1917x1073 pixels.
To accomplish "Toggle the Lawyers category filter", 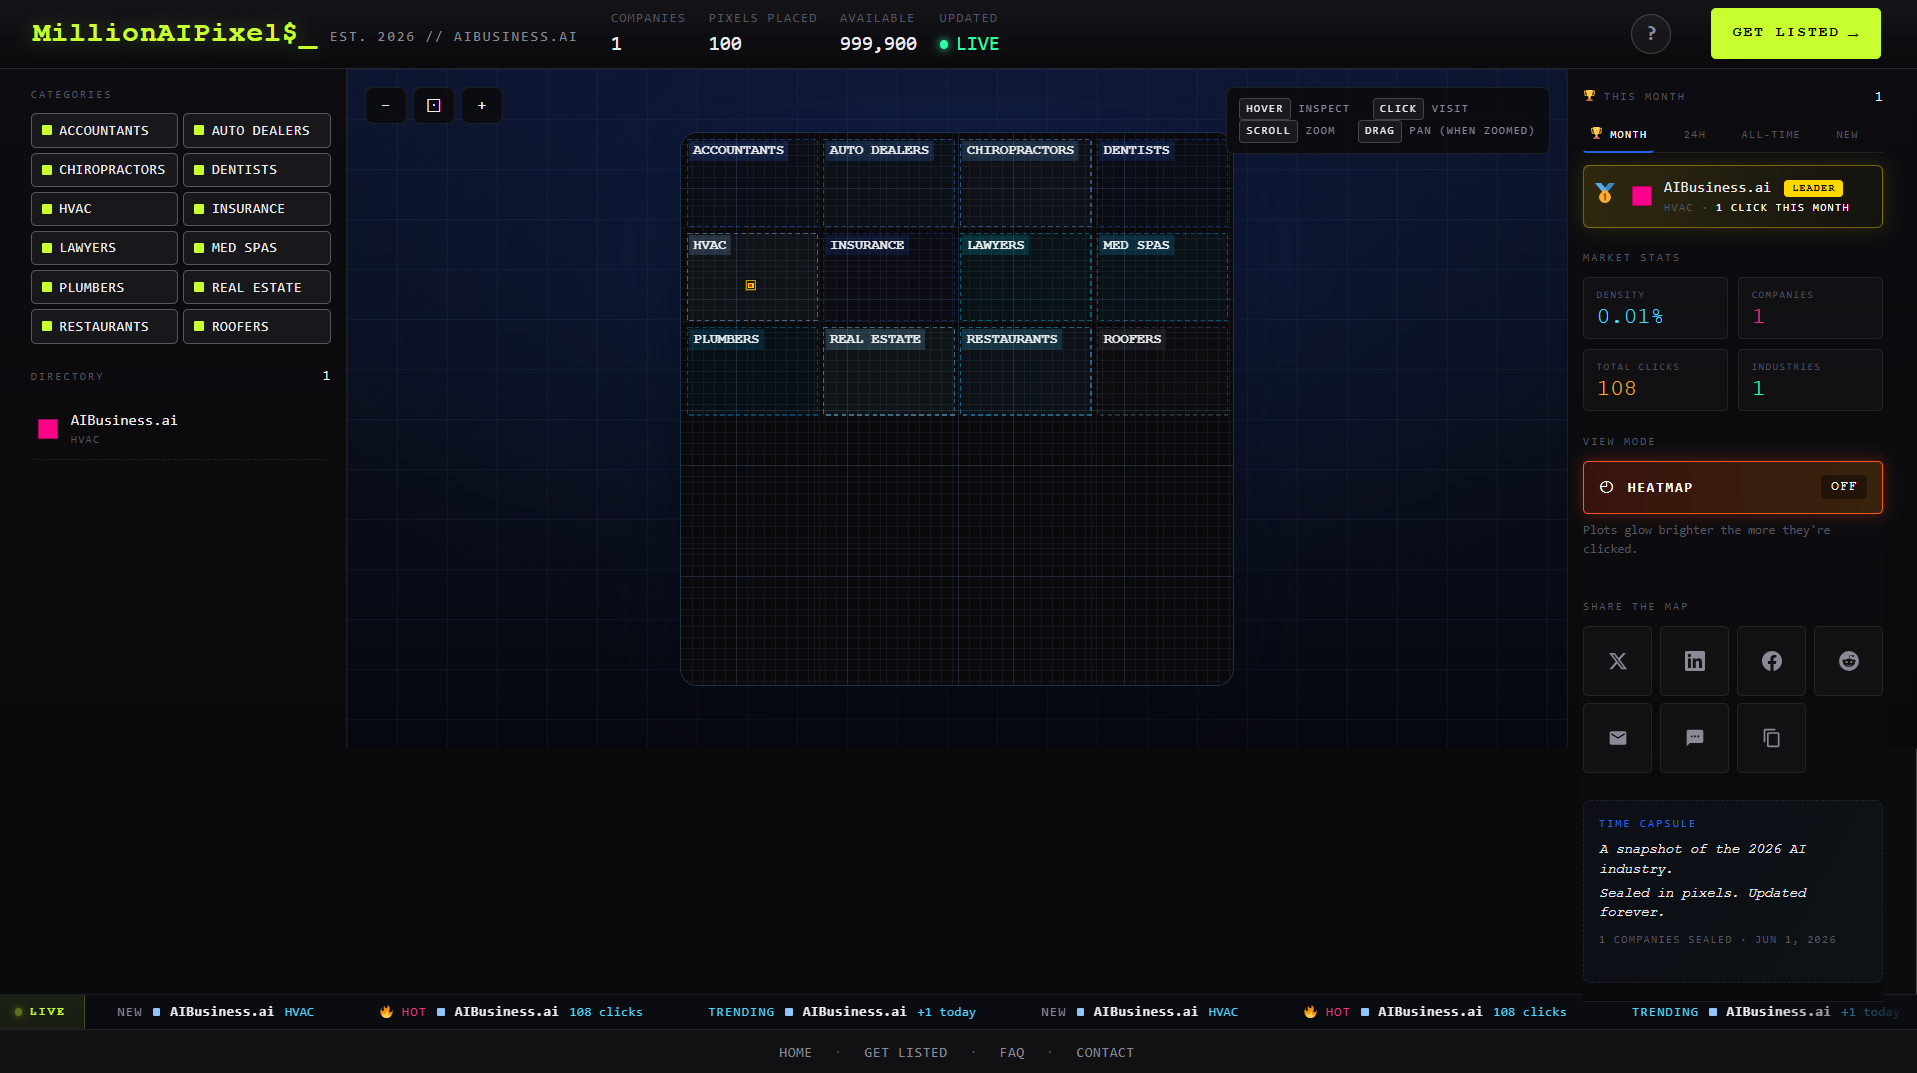I will pyautogui.click(x=104, y=248).
